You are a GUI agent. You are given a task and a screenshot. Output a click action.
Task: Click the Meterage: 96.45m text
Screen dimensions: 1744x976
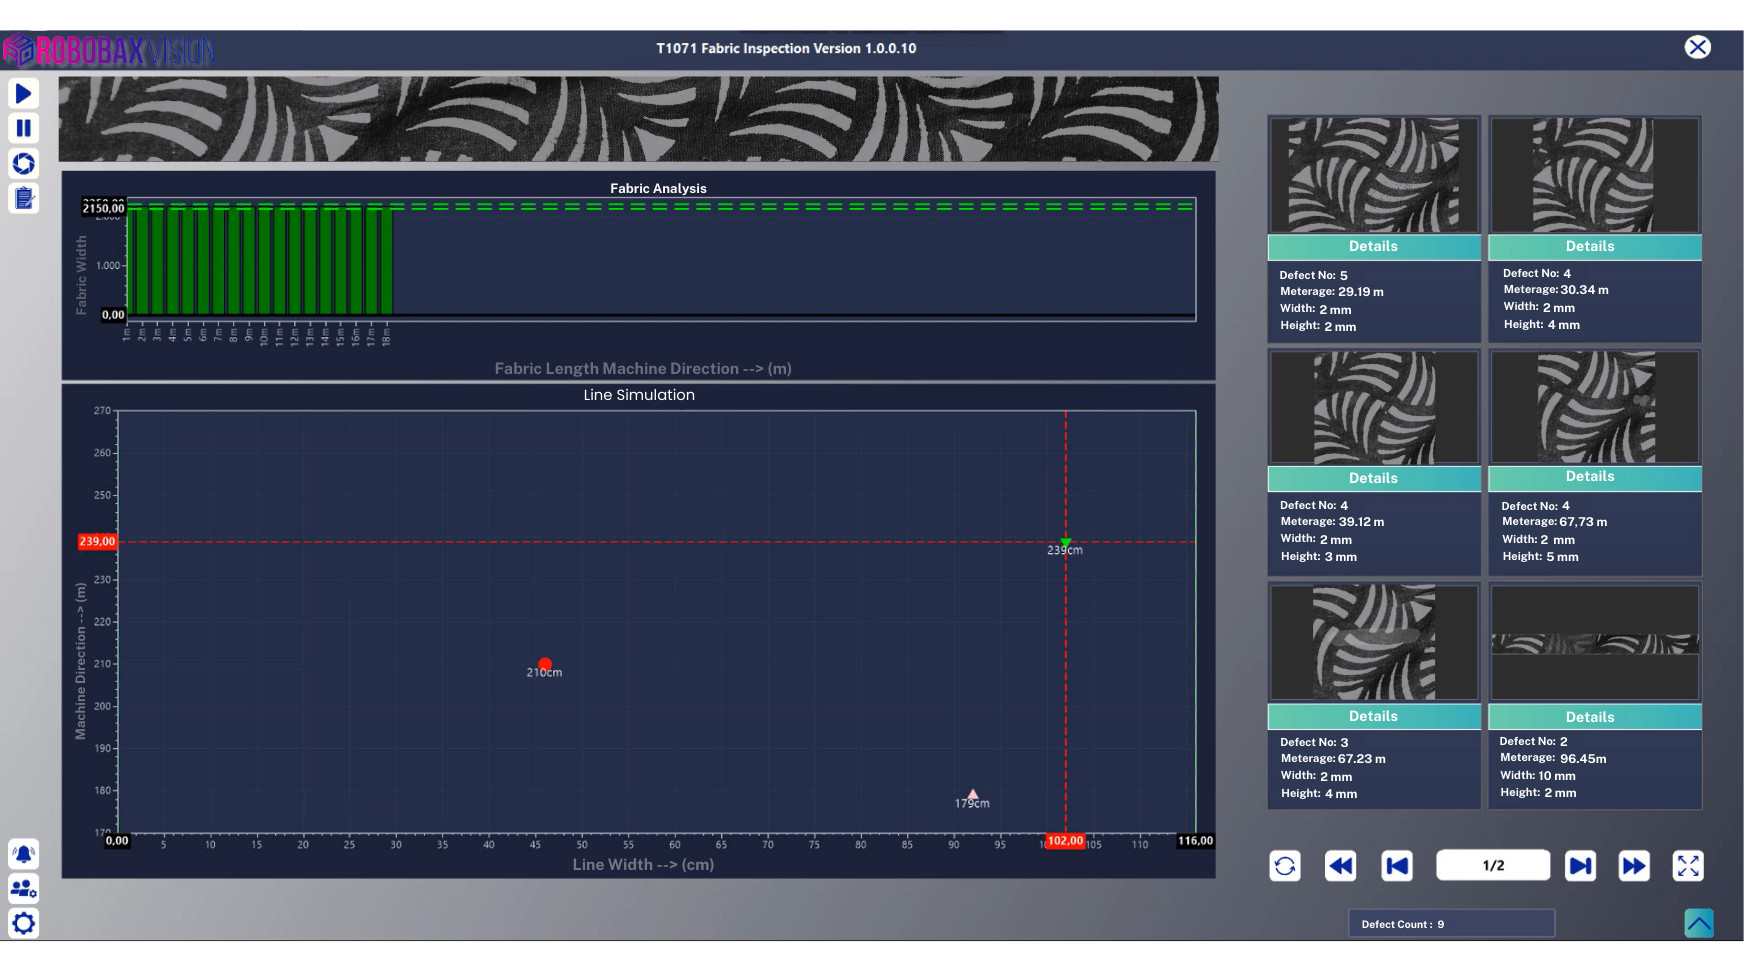[x=1553, y=758]
